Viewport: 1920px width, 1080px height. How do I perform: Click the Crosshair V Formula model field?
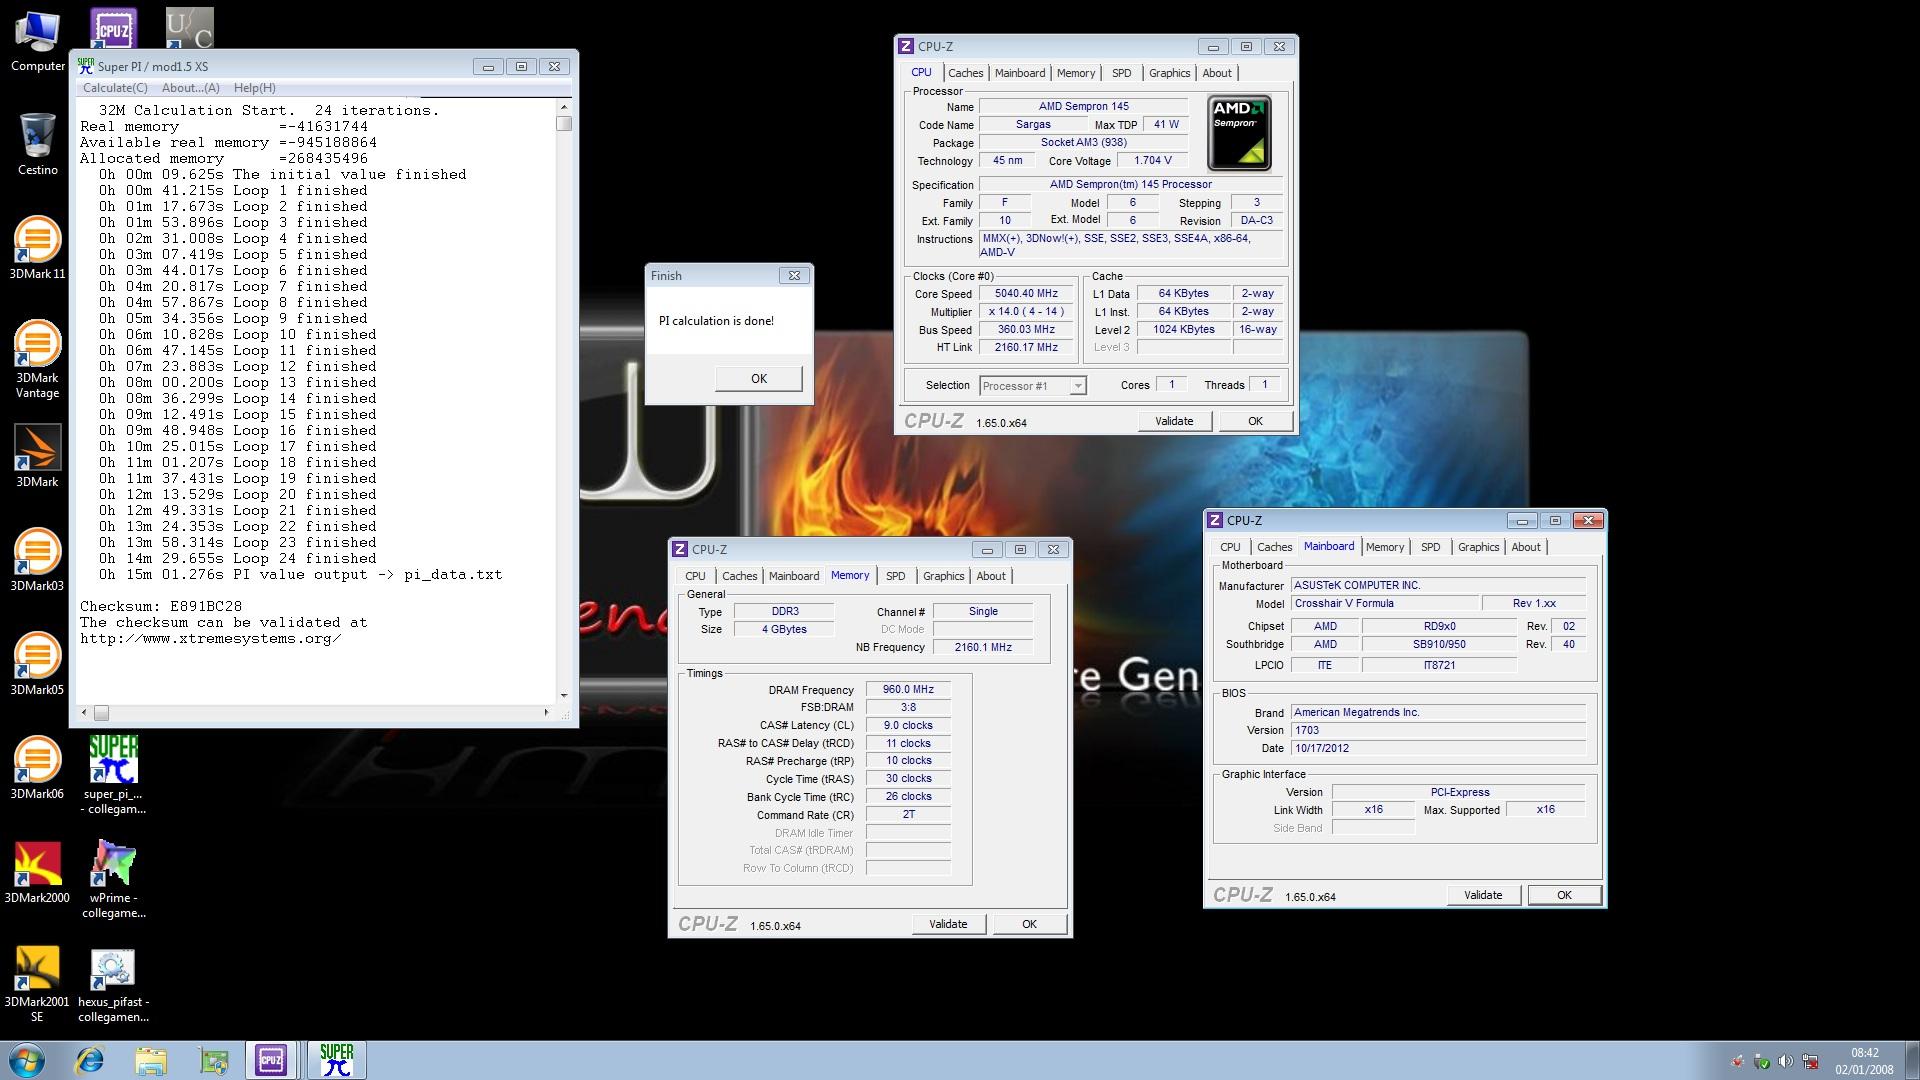(1385, 603)
